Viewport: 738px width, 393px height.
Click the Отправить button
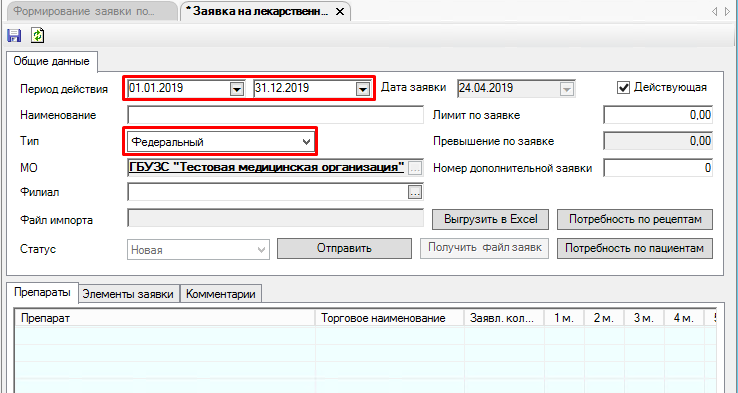[x=345, y=248]
